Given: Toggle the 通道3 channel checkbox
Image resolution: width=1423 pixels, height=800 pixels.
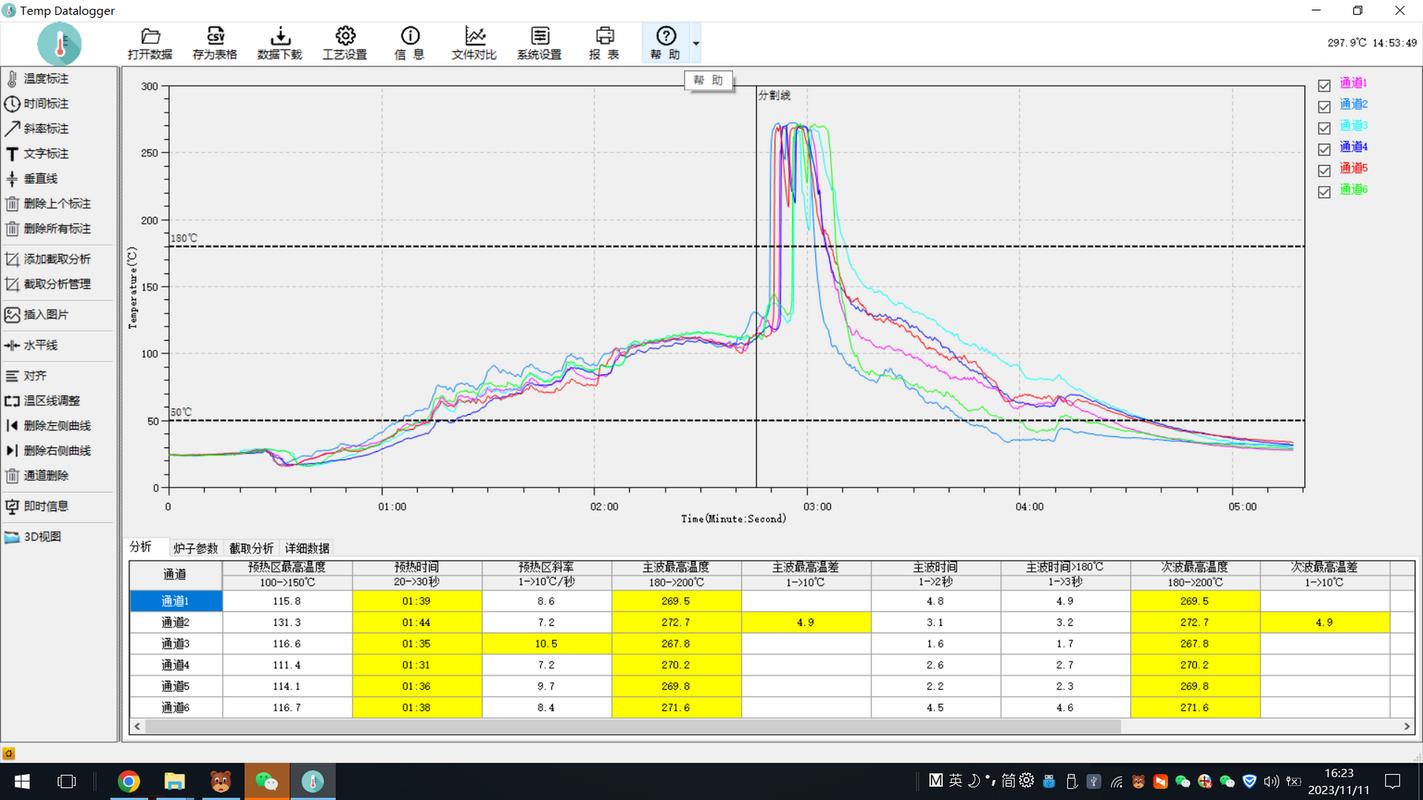Looking at the screenshot, I should tap(1324, 128).
